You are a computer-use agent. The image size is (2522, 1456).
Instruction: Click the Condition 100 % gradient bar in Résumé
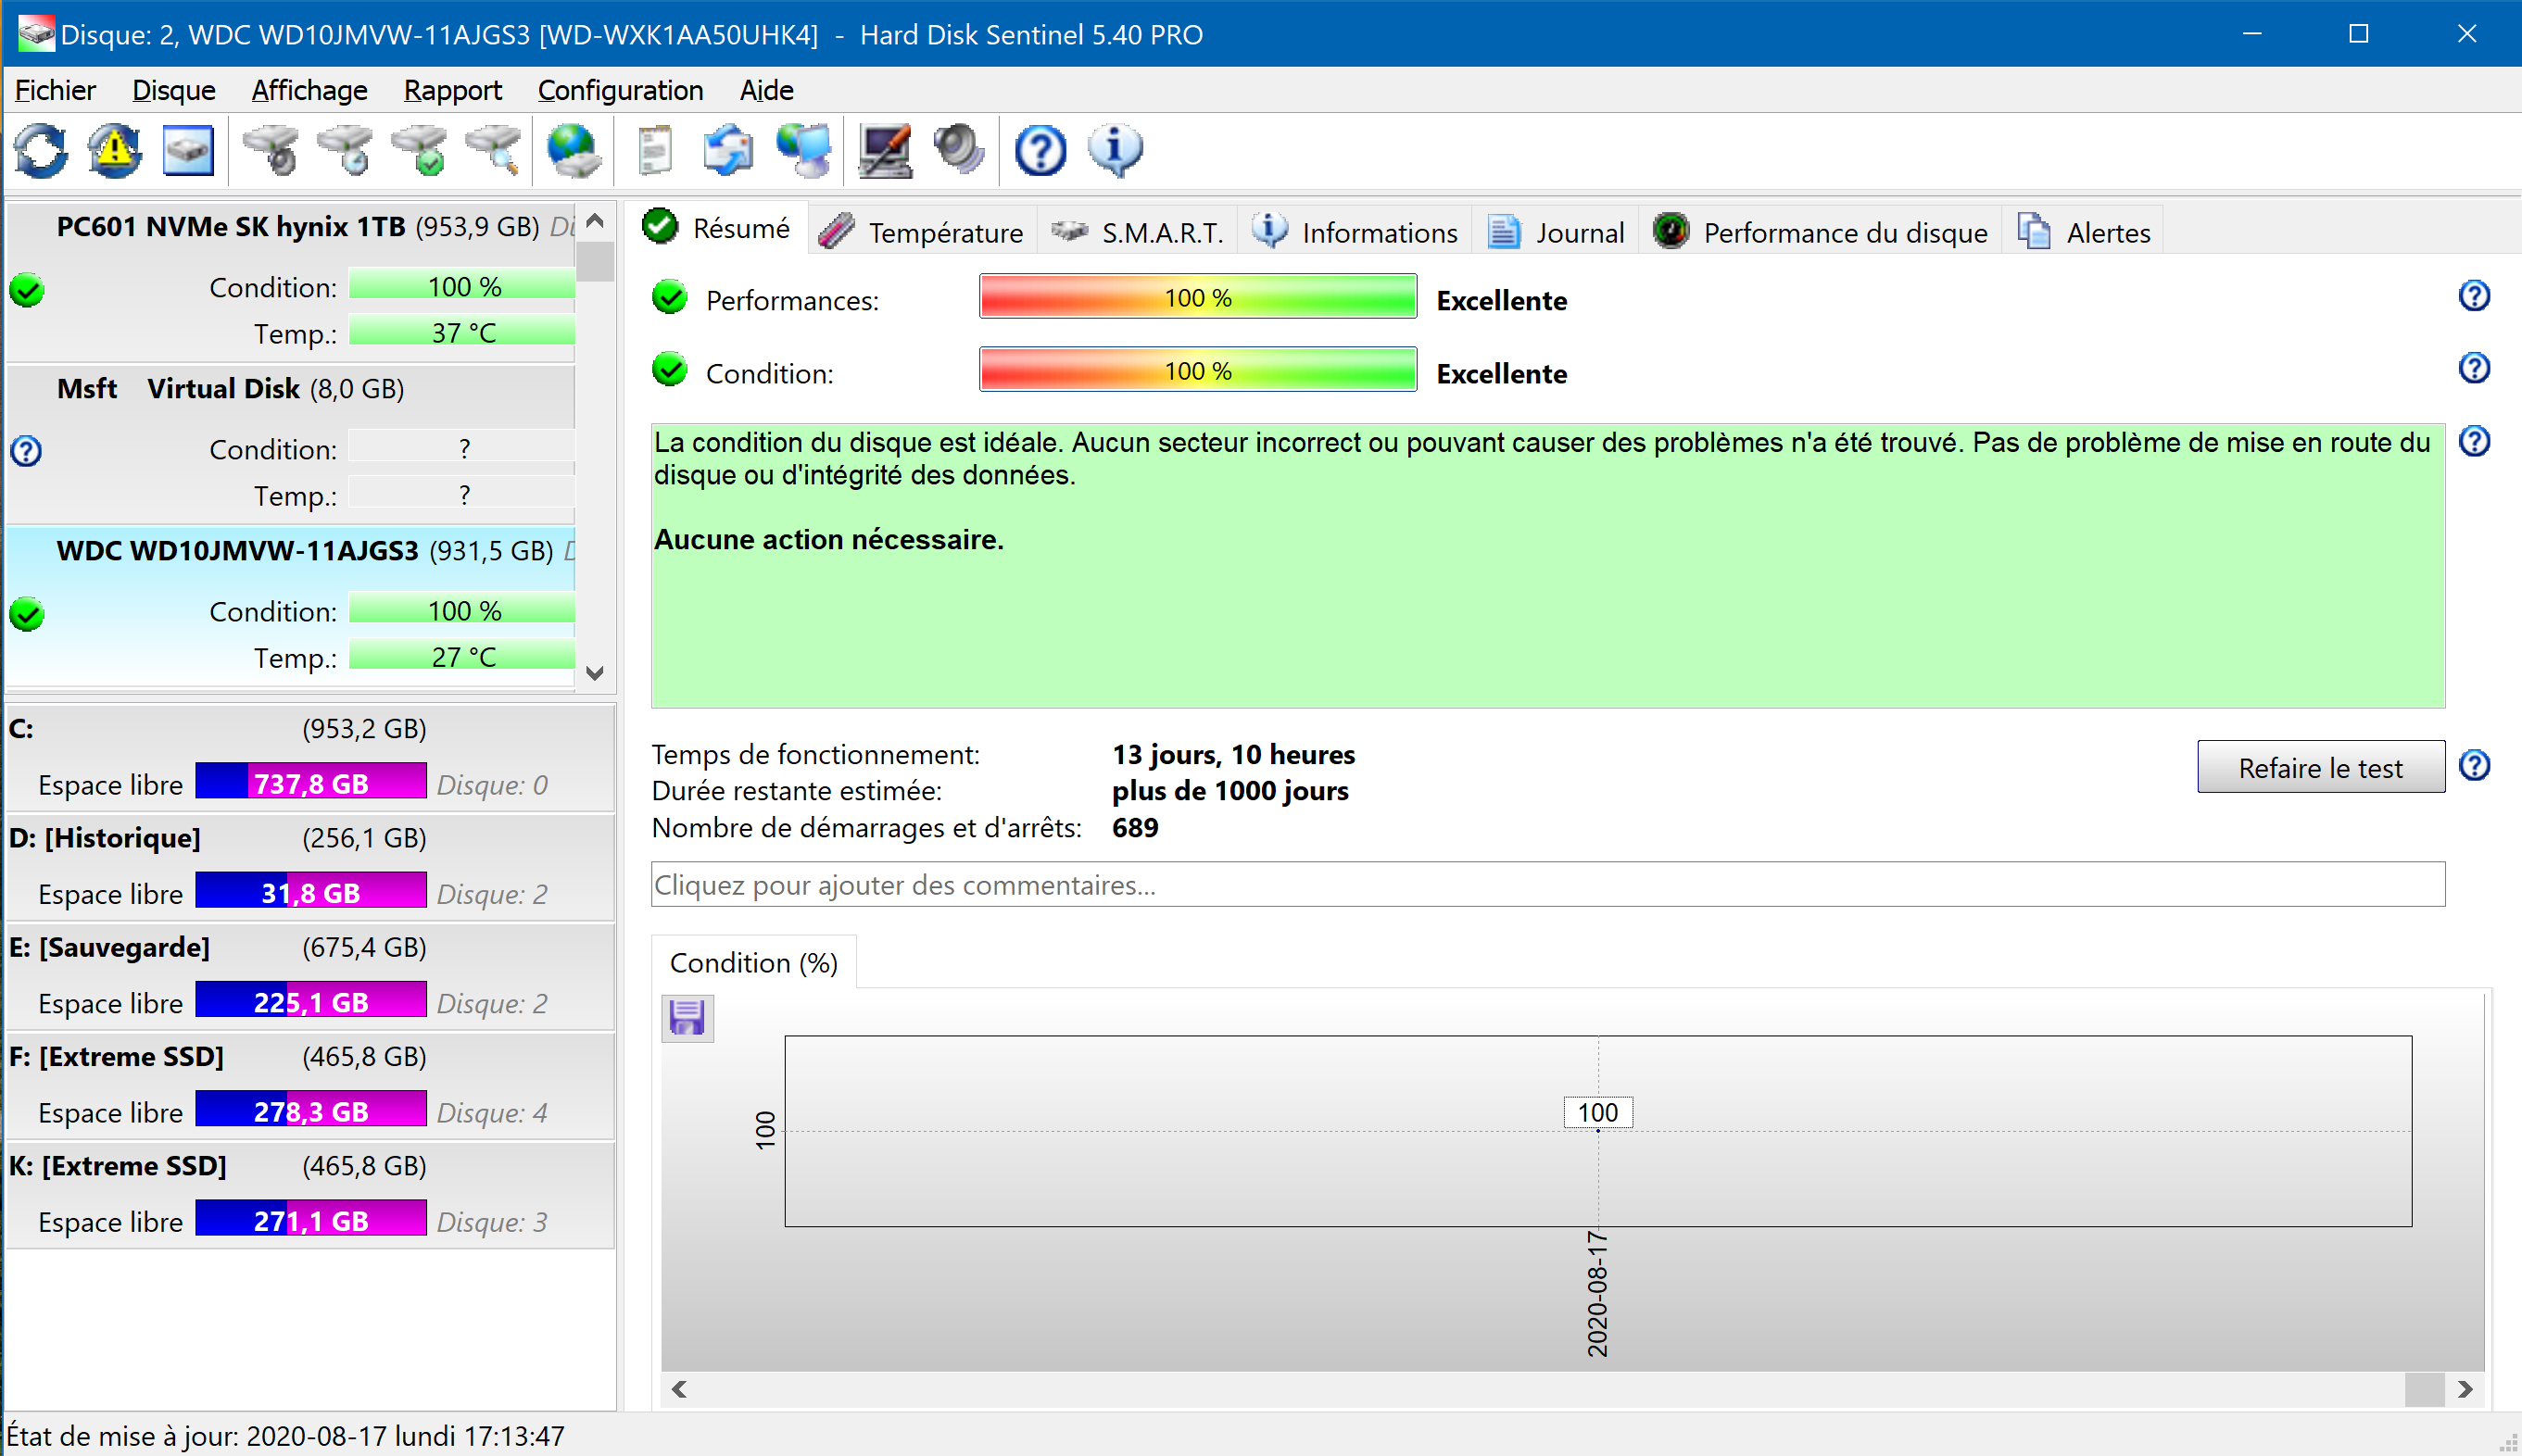pos(1198,370)
